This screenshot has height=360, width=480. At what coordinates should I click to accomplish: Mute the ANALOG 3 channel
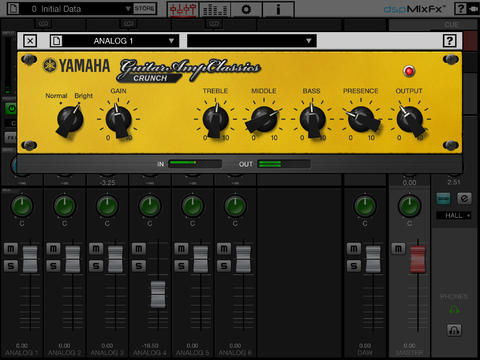click(96, 249)
